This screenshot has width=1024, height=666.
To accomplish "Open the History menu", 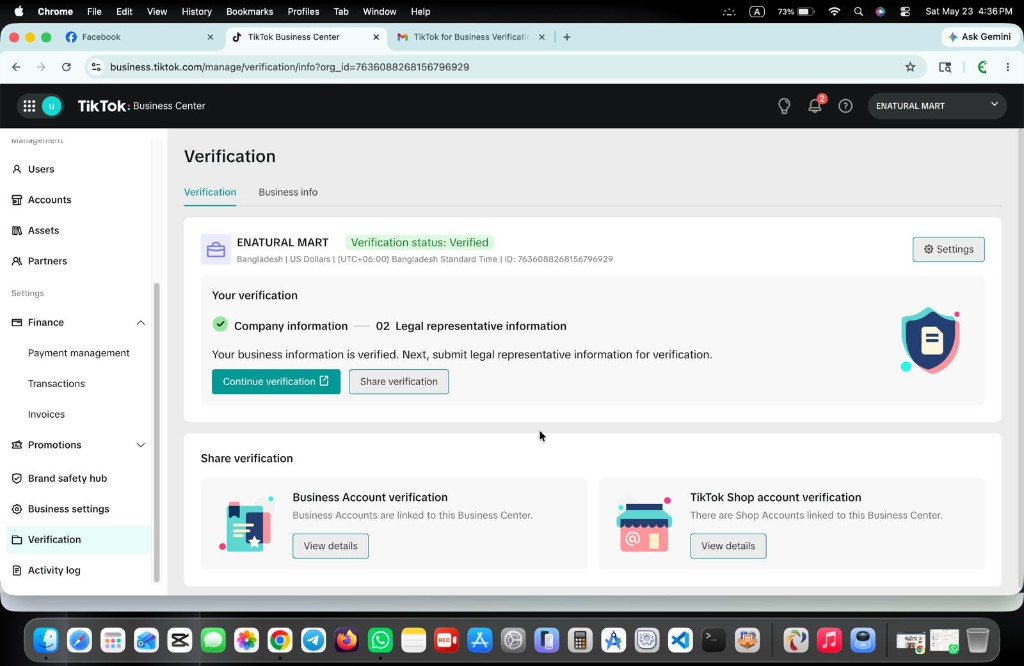I will point(197,12).
